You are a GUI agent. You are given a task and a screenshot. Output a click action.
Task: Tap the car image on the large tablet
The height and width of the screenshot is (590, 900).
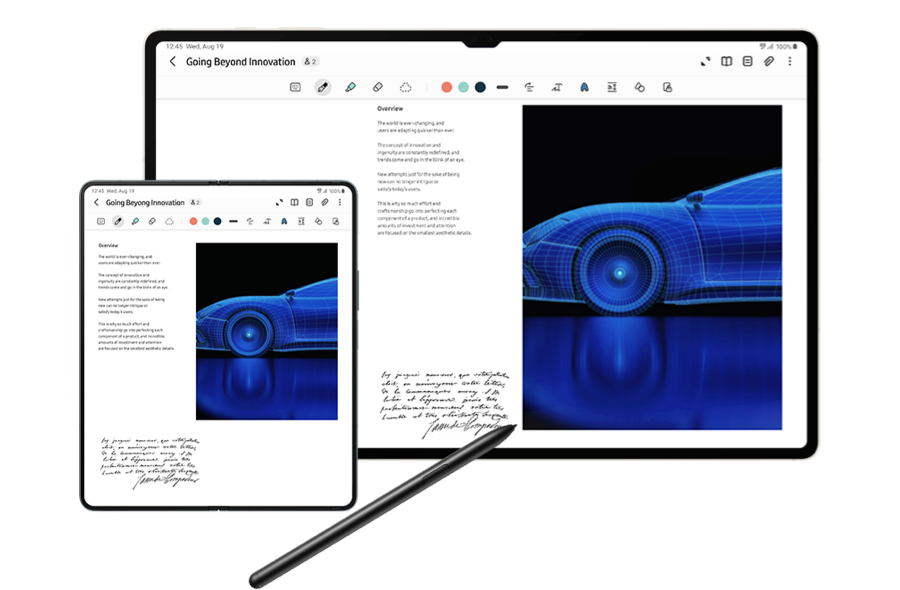pos(652,266)
